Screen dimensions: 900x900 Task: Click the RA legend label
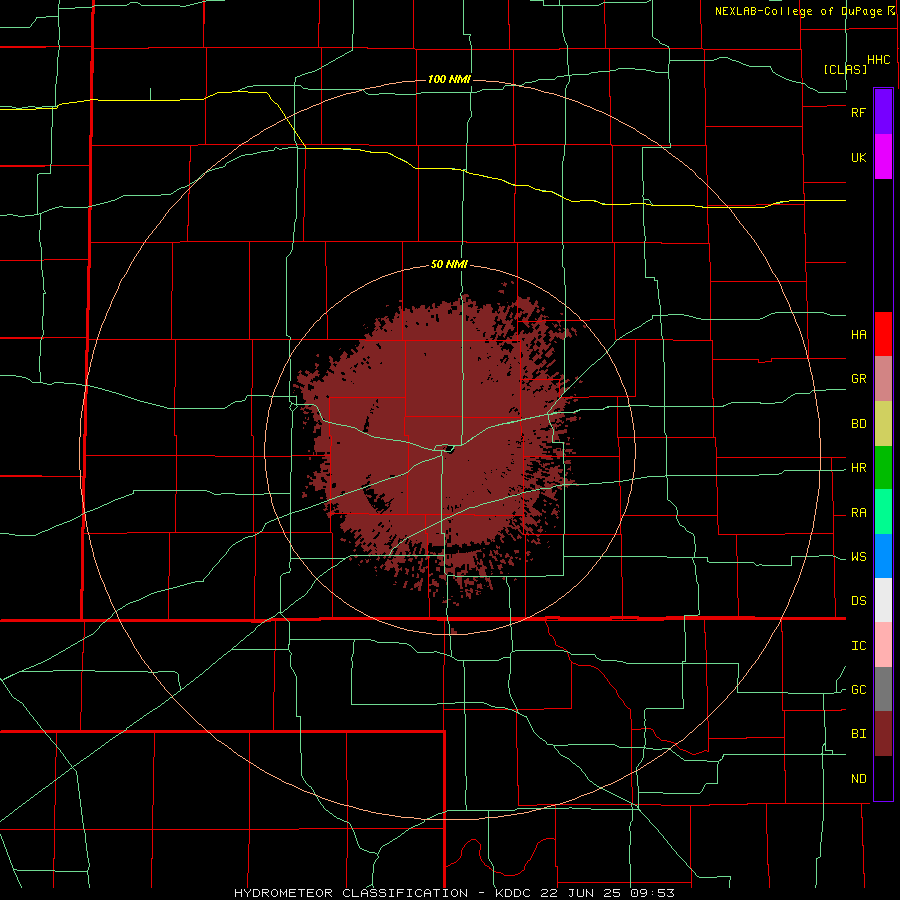click(858, 513)
